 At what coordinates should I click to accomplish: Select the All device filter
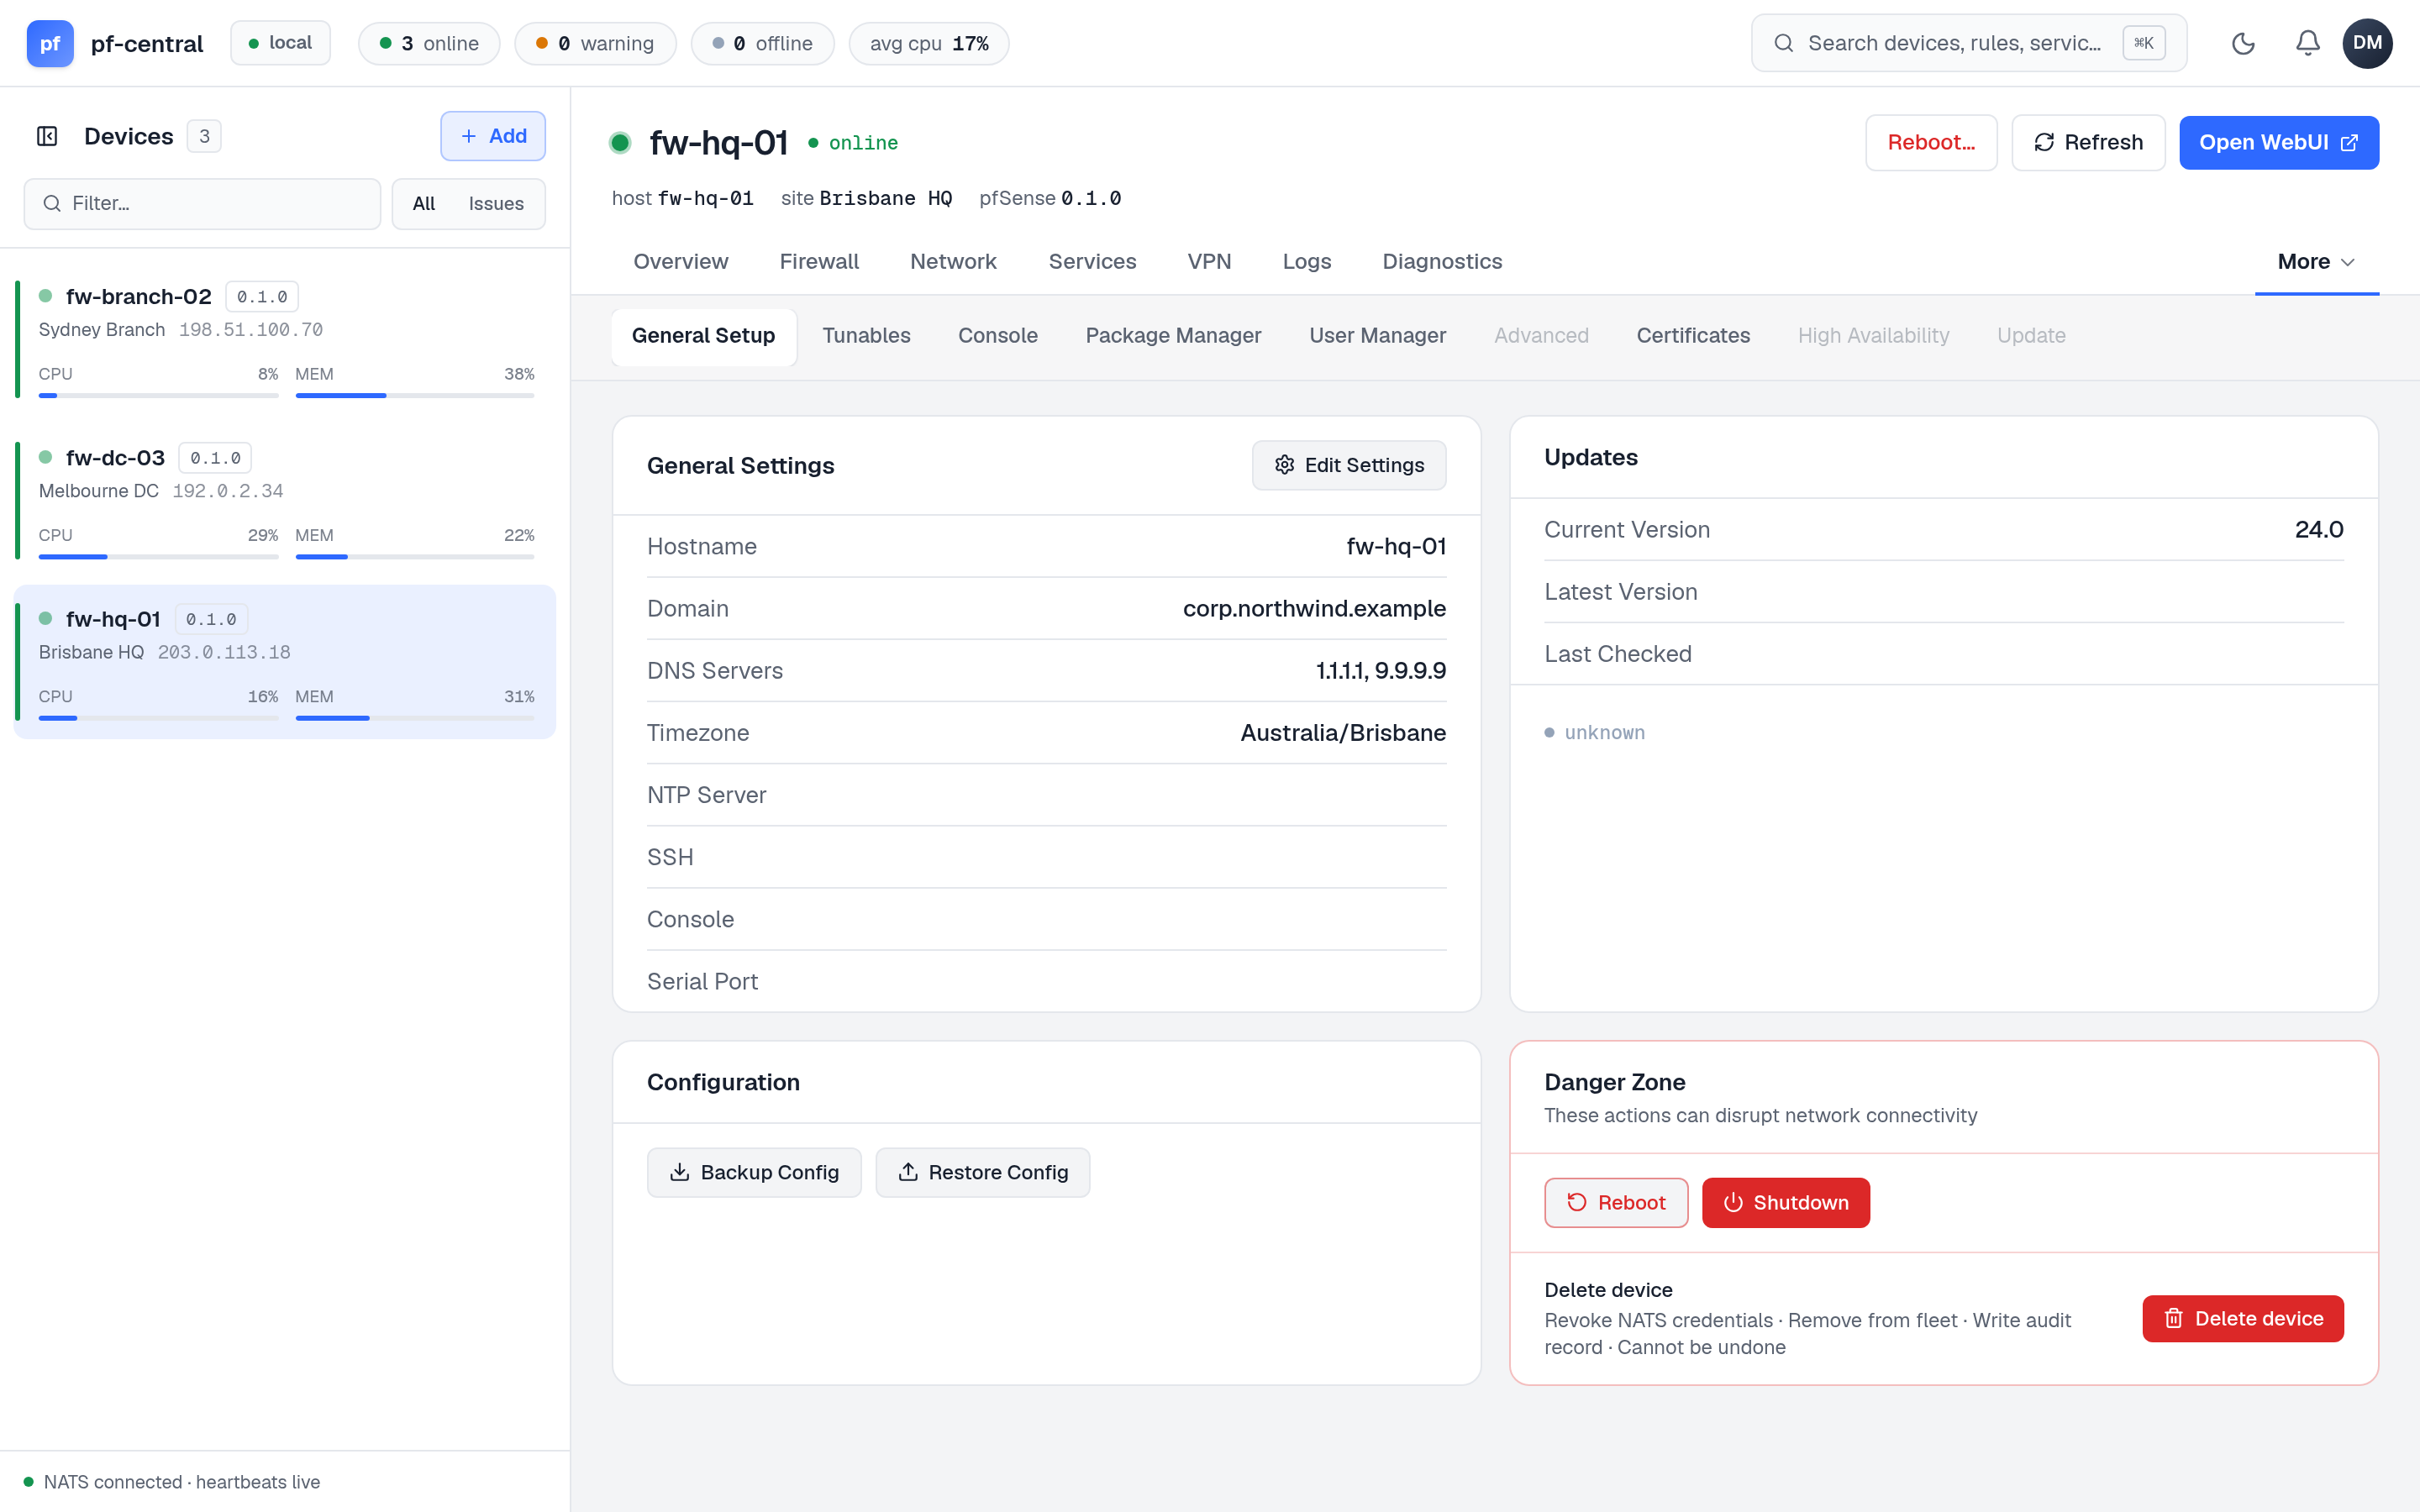(423, 204)
